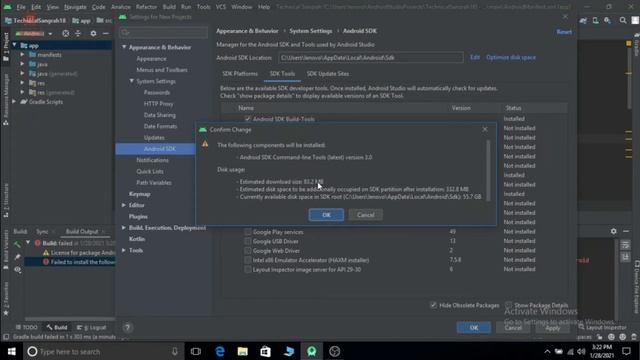
Task: Switch to the SDK Platforms tab
Action: pyautogui.click(x=240, y=74)
